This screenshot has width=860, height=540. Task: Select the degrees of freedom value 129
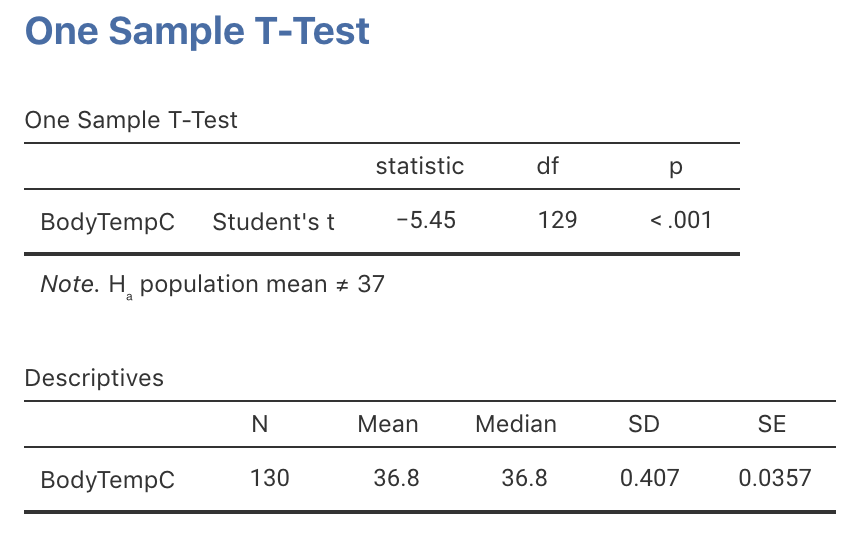pyautogui.click(x=557, y=220)
